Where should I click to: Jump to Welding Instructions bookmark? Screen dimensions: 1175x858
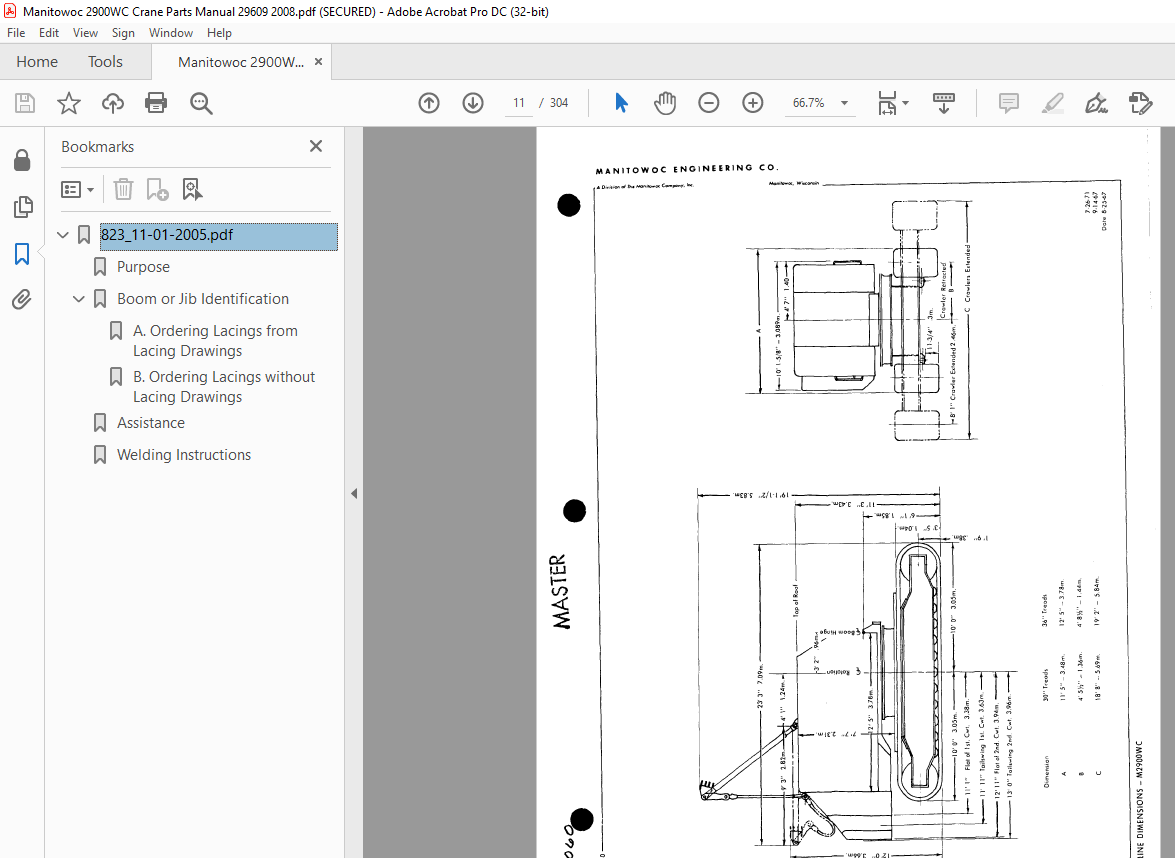(184, 455)
